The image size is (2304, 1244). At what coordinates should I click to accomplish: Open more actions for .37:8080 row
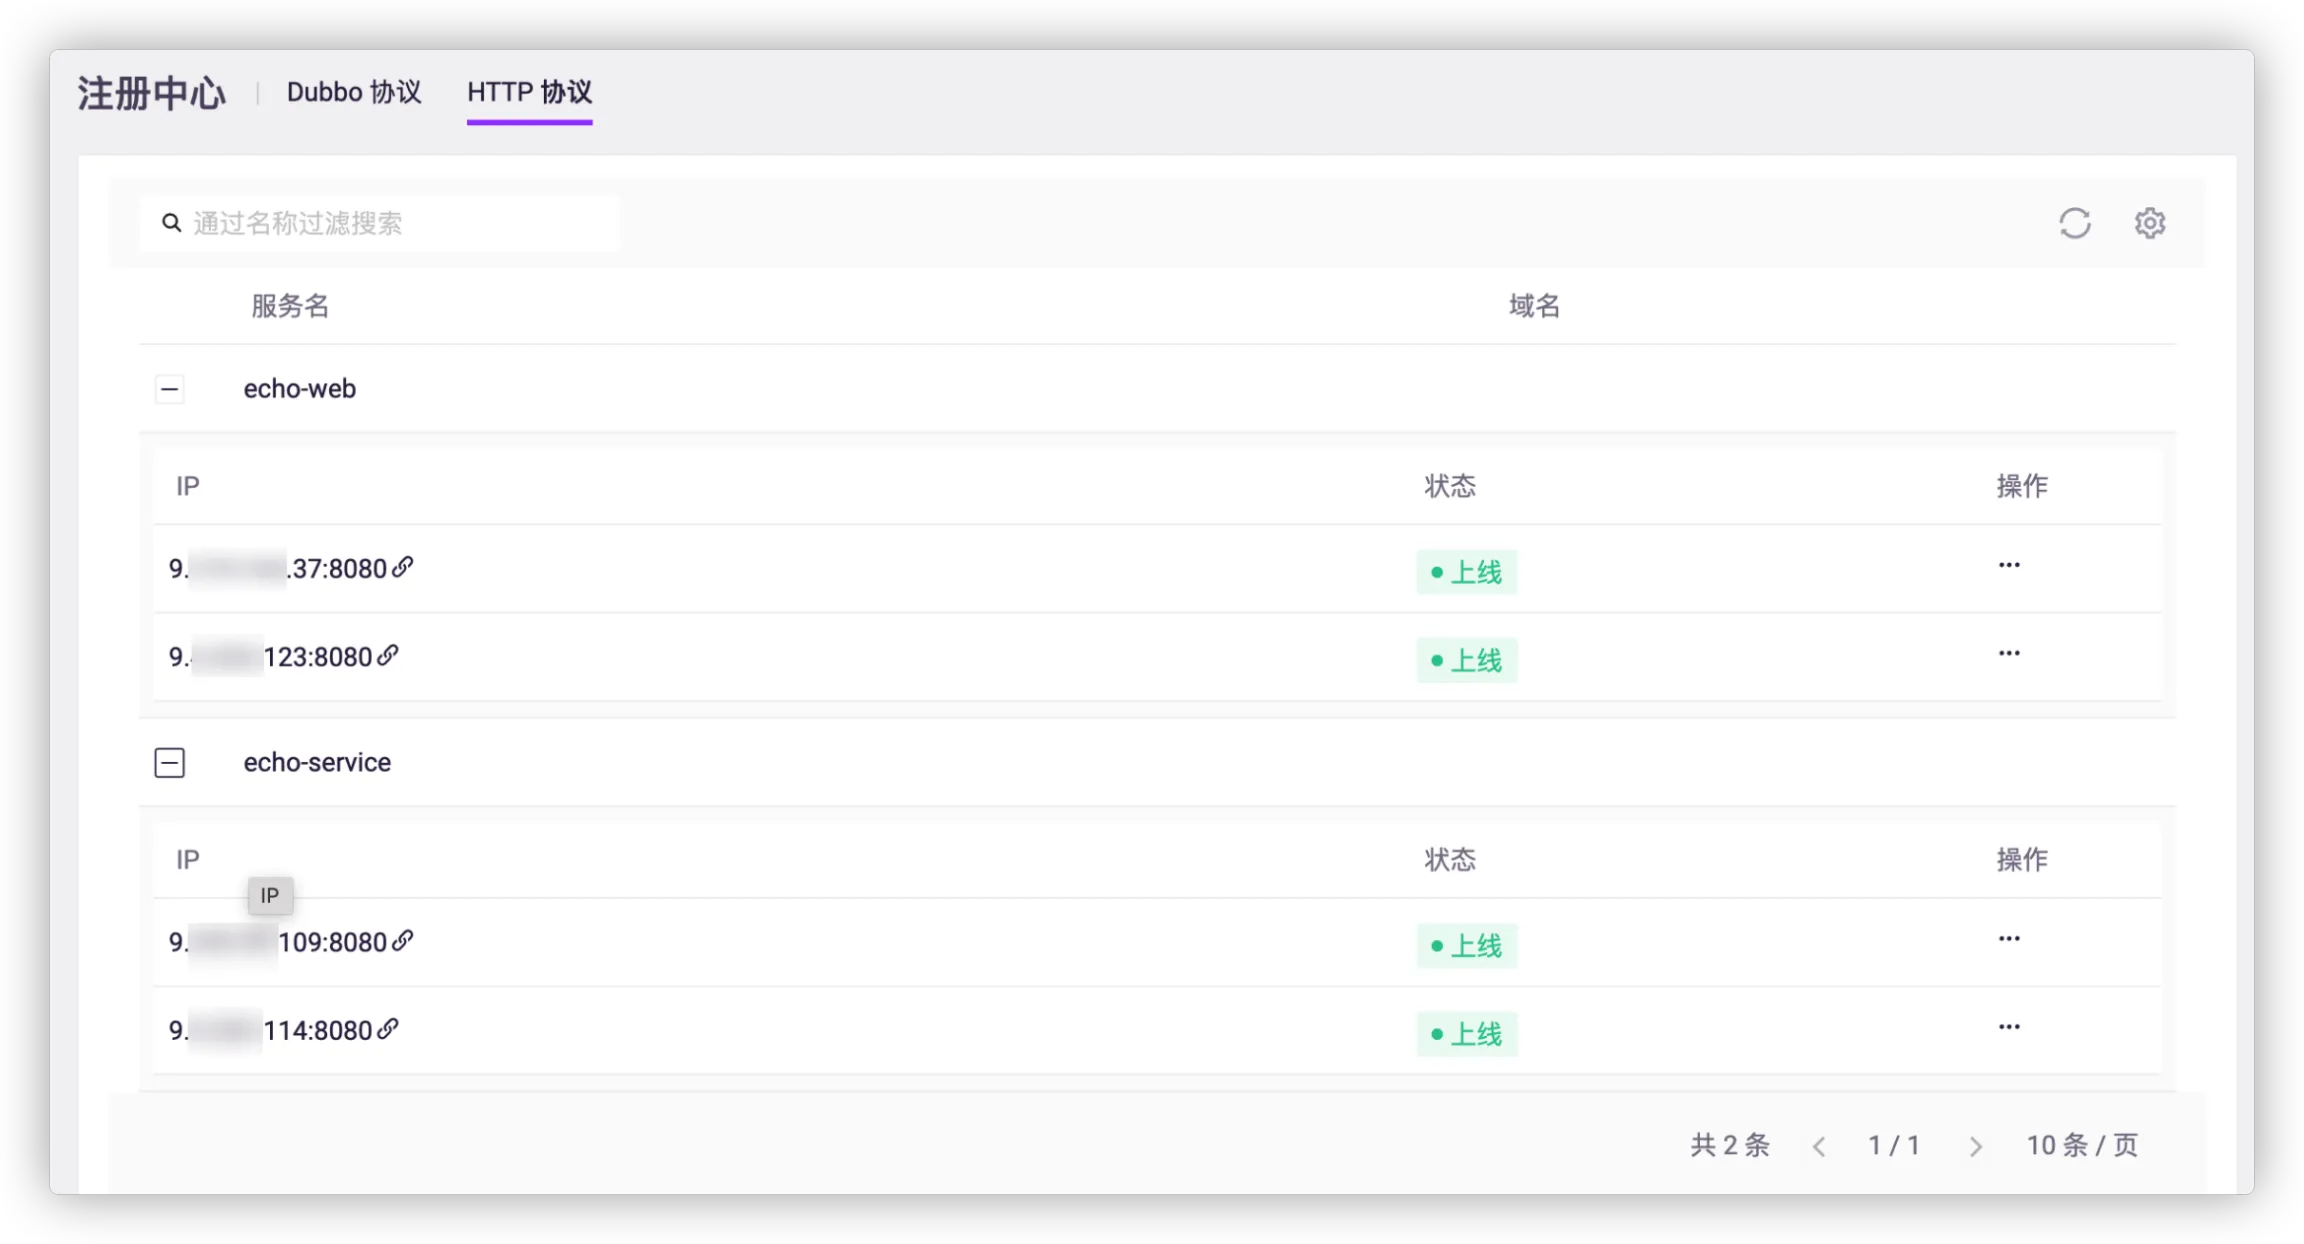[x=2008, y=565]
